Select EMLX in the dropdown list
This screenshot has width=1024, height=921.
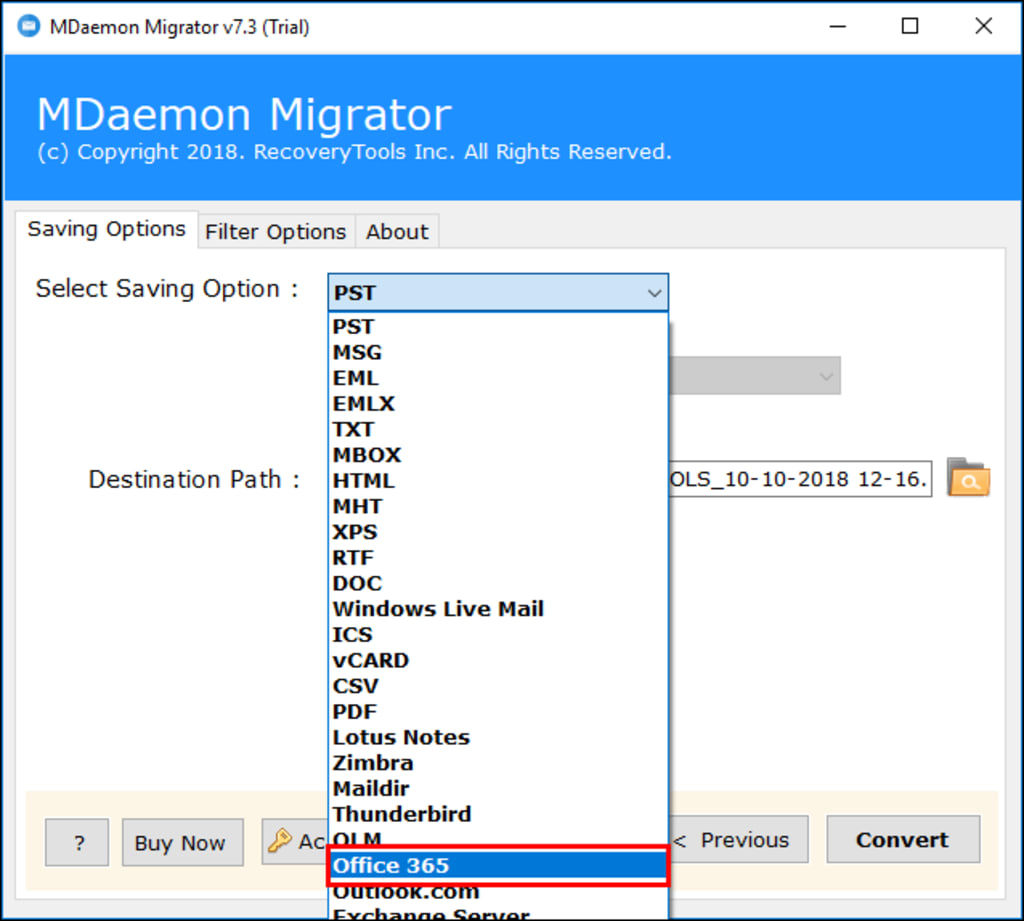498,403
